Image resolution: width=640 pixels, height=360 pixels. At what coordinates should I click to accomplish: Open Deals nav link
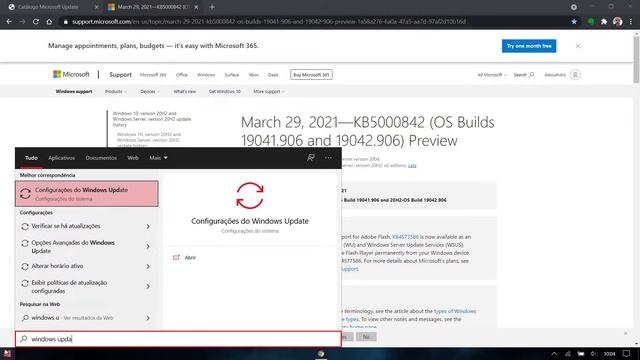tap(273, 75)
